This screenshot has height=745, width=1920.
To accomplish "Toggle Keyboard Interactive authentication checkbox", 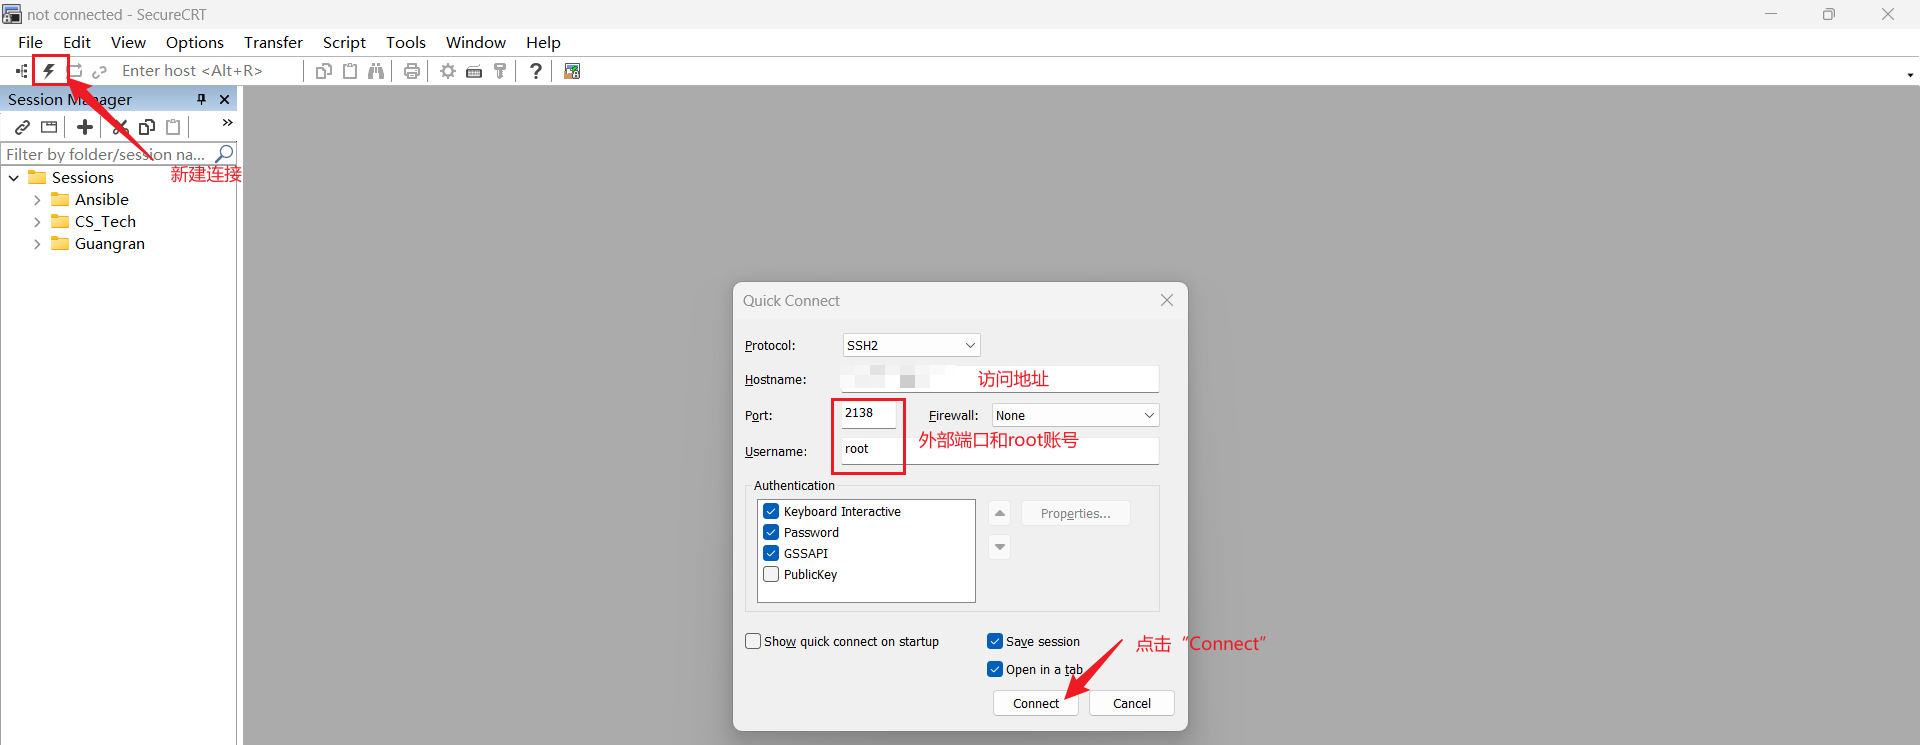I will pyautogui.click(x=771, y=511).
